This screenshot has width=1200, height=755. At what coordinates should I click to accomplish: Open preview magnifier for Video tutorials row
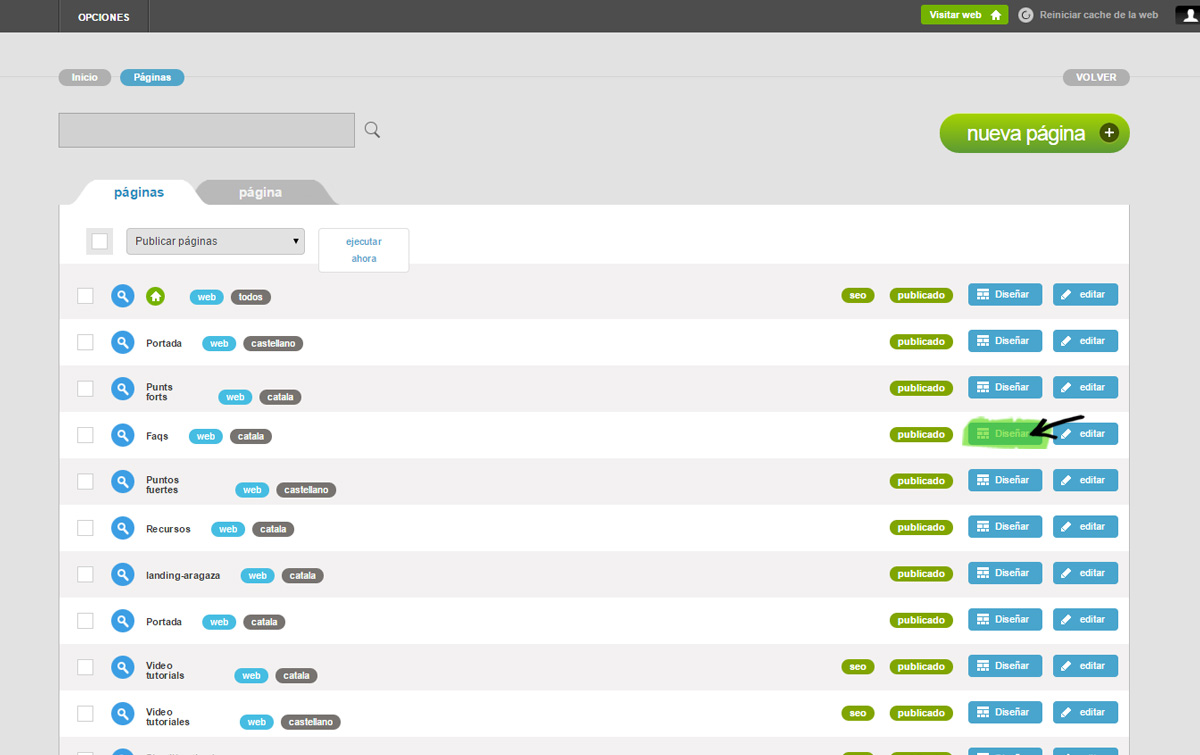click(x=122, y=668)
